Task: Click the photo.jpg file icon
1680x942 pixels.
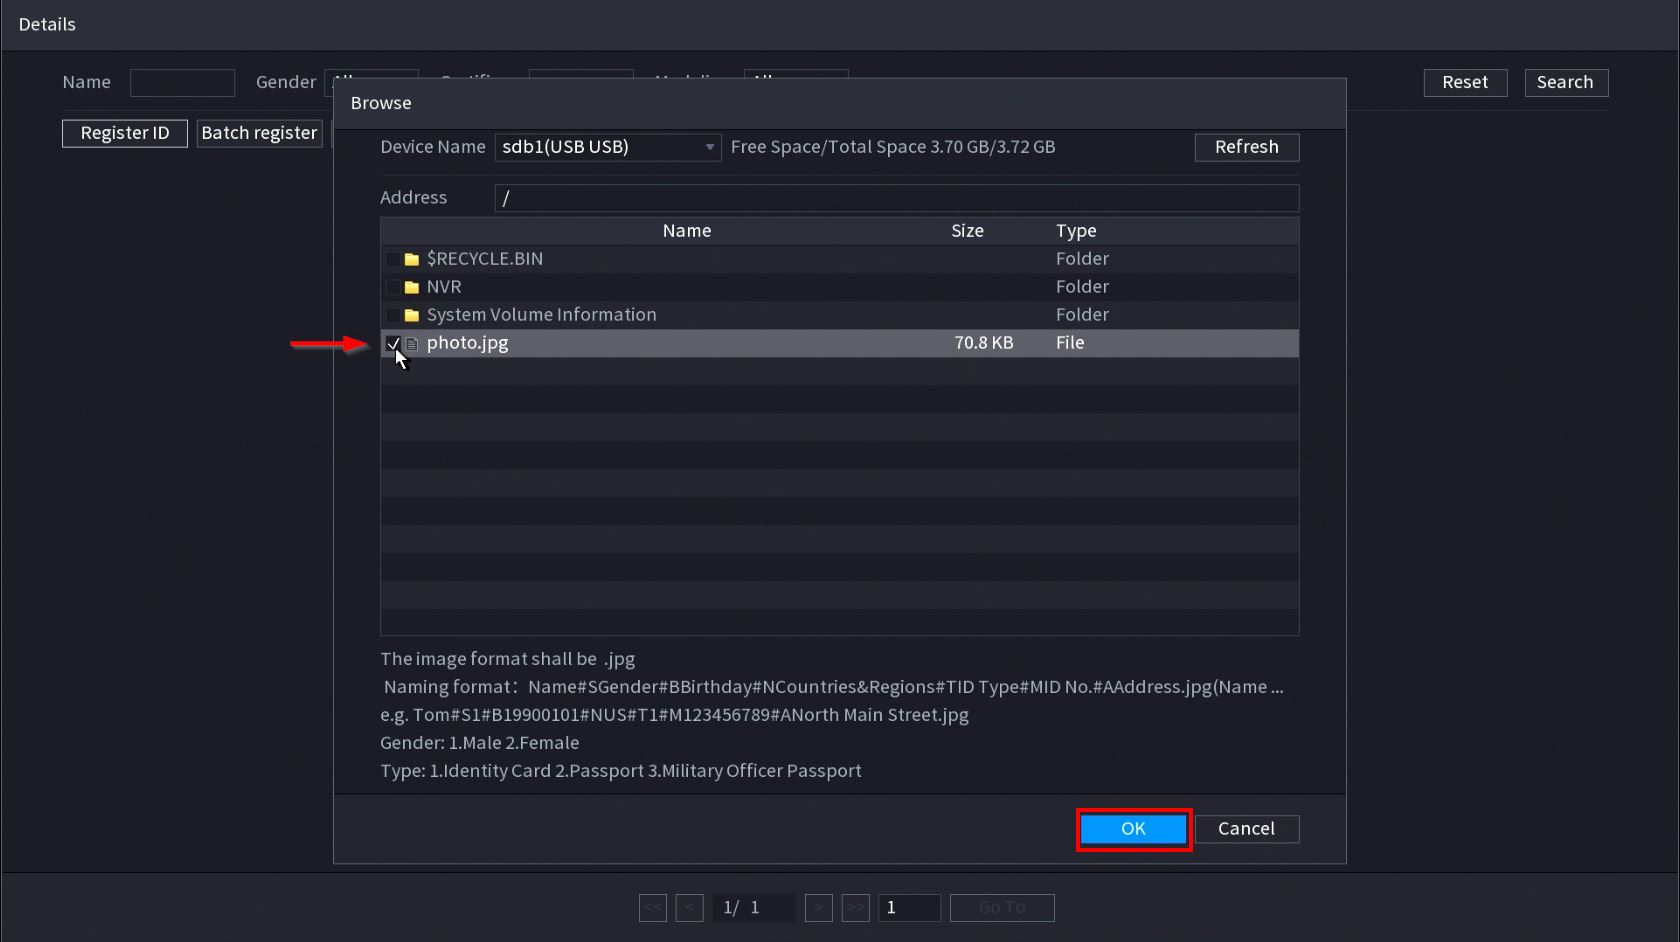Action: [x=412, y=344]
